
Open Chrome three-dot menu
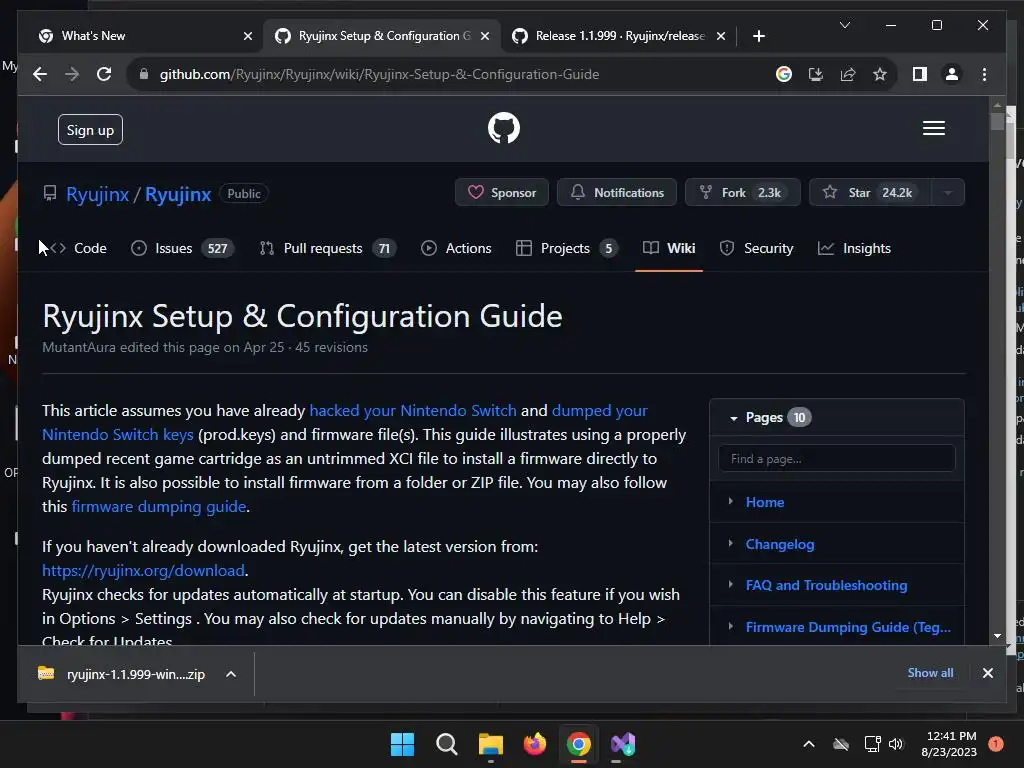pyautogui.click(x=984, y=74)
